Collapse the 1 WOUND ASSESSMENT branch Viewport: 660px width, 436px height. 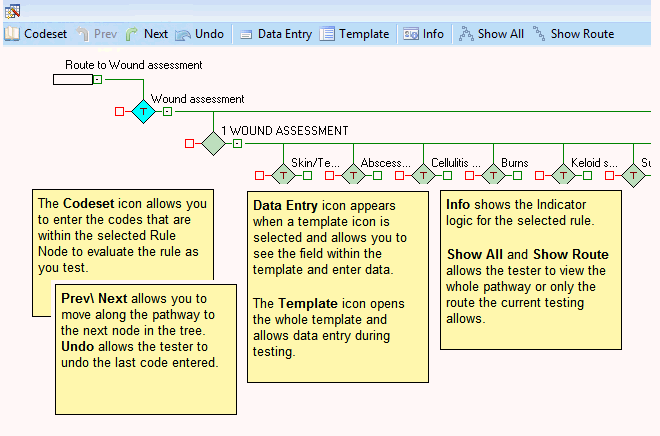tap(237, 143)
